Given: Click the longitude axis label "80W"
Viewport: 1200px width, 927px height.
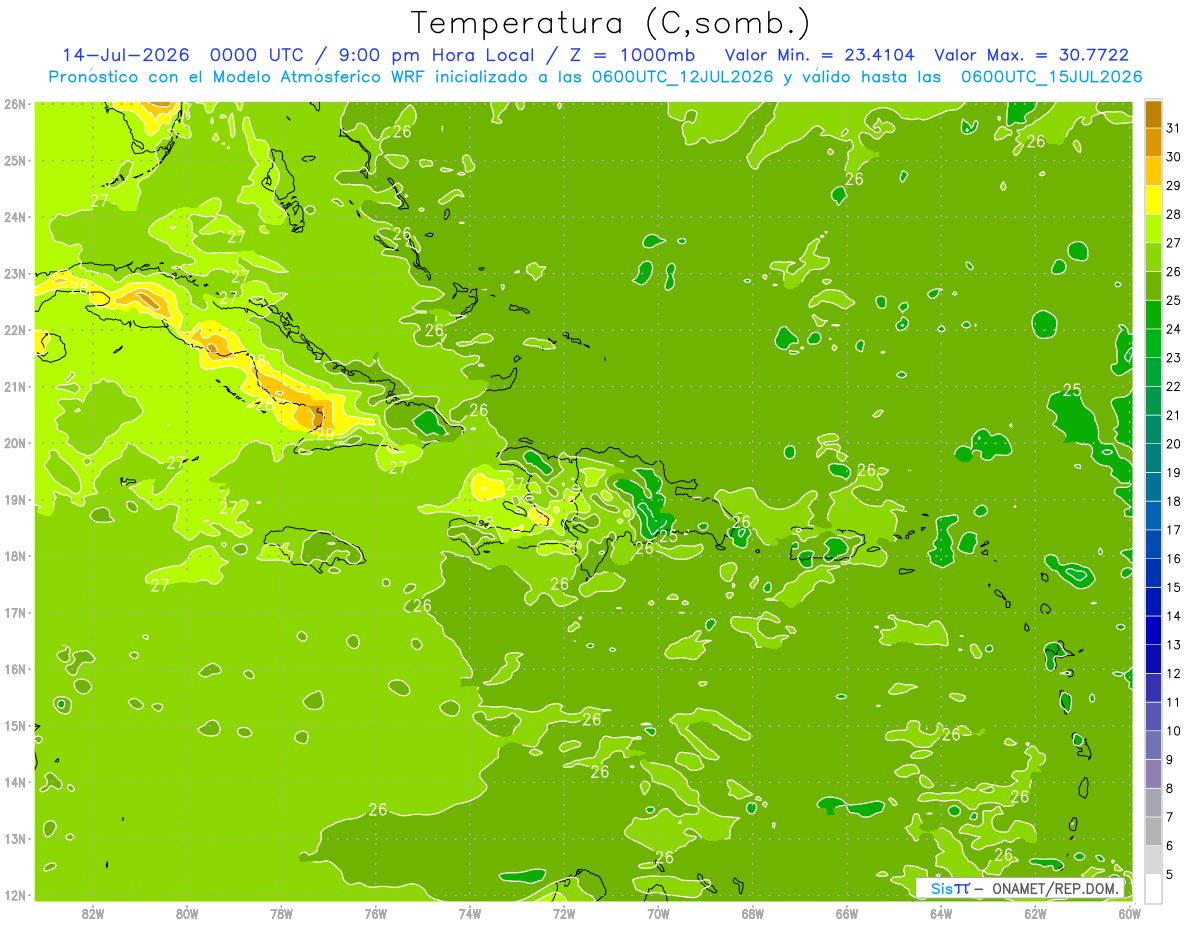Looking at the screenshot, I should coord(187,913).
